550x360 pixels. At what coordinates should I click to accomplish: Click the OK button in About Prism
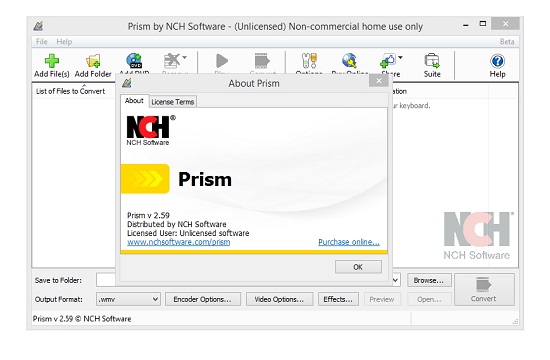pyautogui.click(x=358, y=267)
